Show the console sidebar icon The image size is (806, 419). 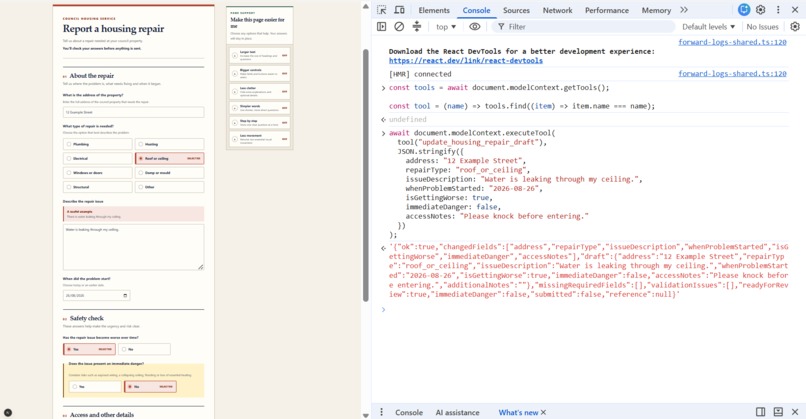(381, 26)
